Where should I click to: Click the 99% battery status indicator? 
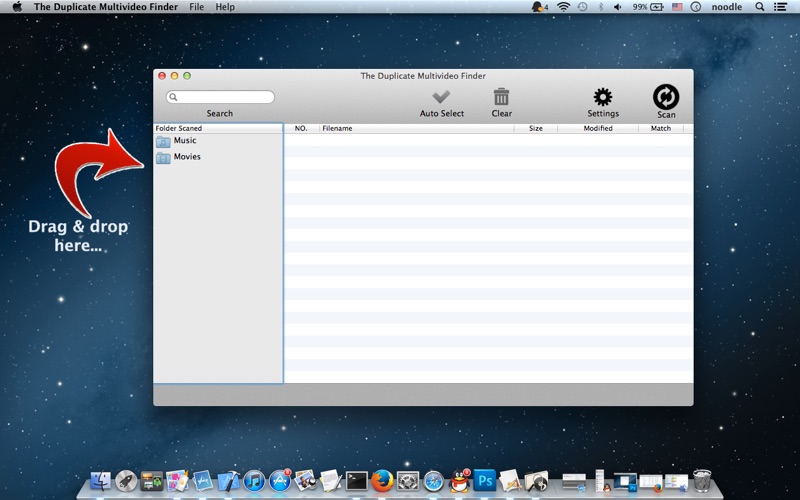648,7
